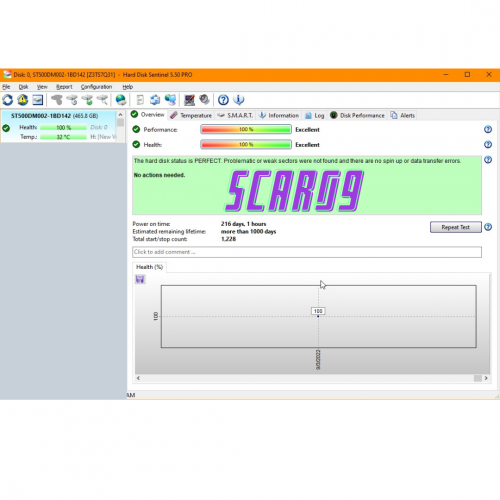Click the 'No actions needed.' text

click(x=159, y=175)
